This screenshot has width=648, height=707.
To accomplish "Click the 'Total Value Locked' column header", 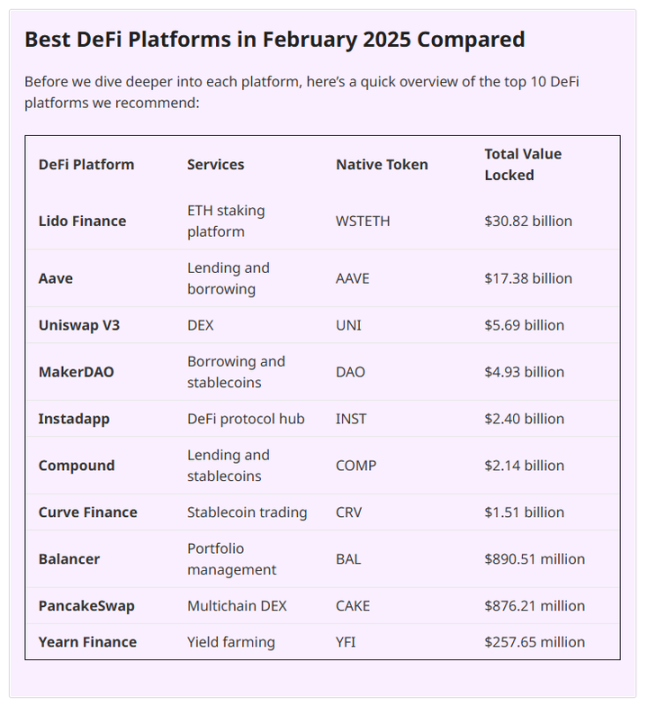I will click(522, 165).
